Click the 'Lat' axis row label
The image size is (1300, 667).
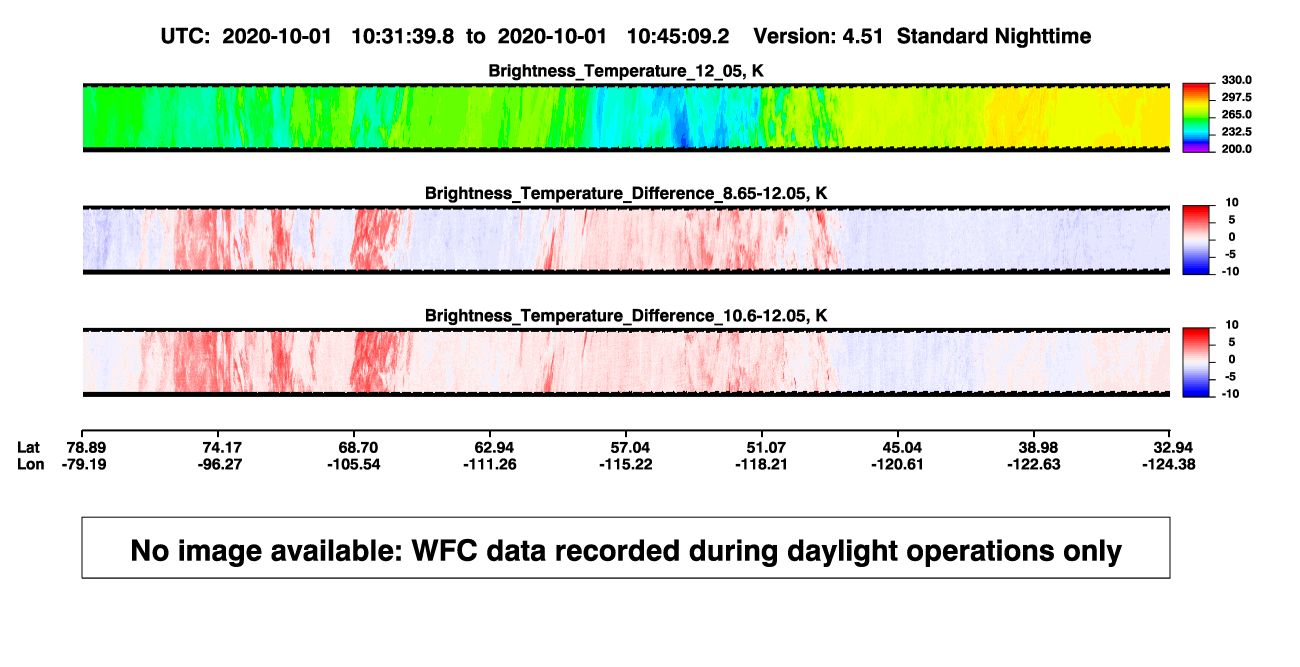coord(29,446)
